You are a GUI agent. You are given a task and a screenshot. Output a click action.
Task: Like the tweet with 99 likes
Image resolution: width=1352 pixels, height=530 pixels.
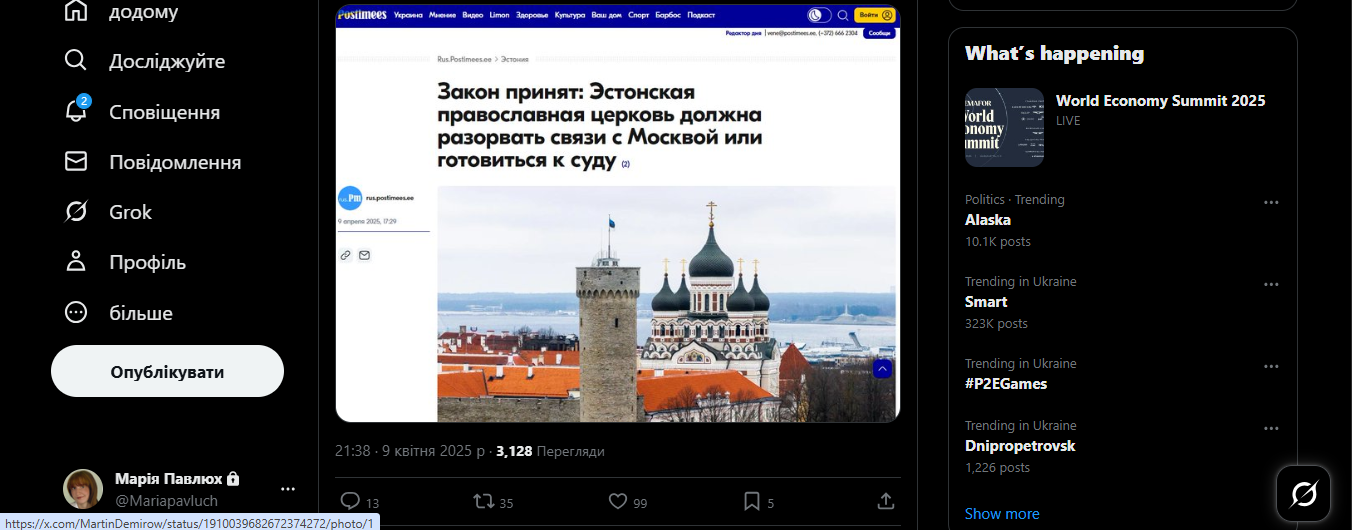point(618,501)
